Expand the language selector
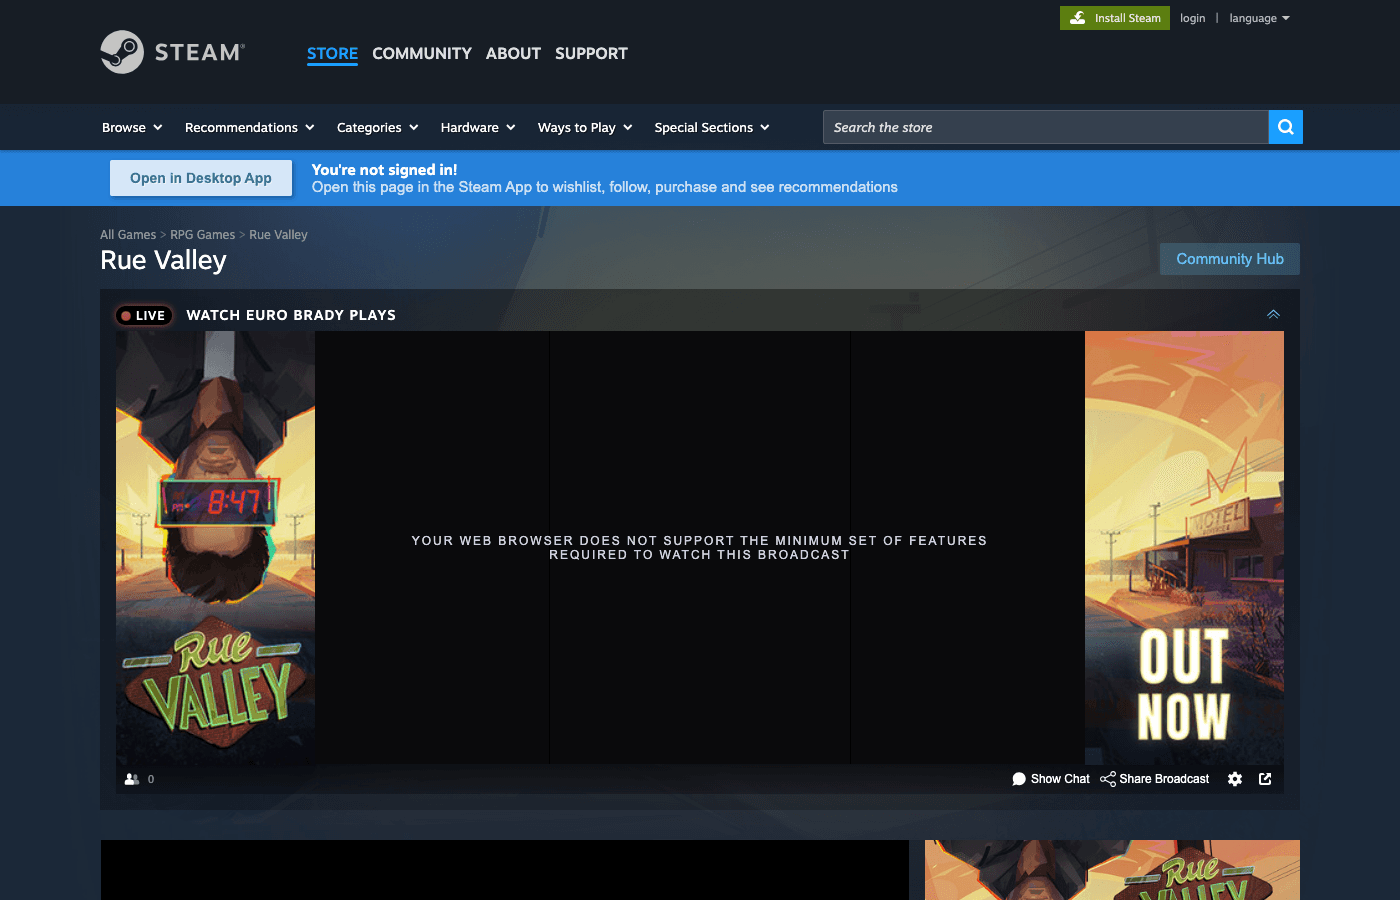 (1259, 17)
